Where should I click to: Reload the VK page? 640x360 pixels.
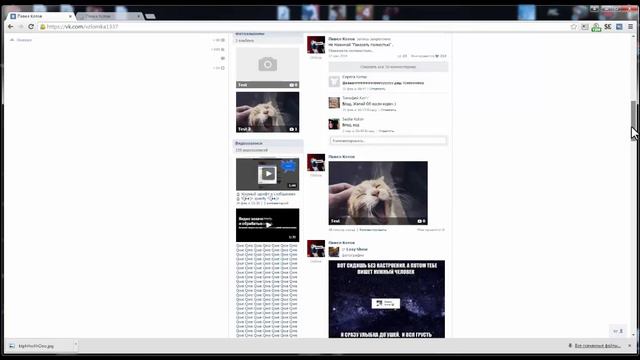31,27
